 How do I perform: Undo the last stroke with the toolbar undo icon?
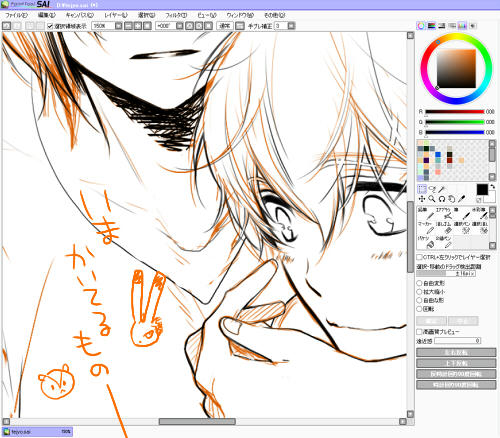click(7, 26)
